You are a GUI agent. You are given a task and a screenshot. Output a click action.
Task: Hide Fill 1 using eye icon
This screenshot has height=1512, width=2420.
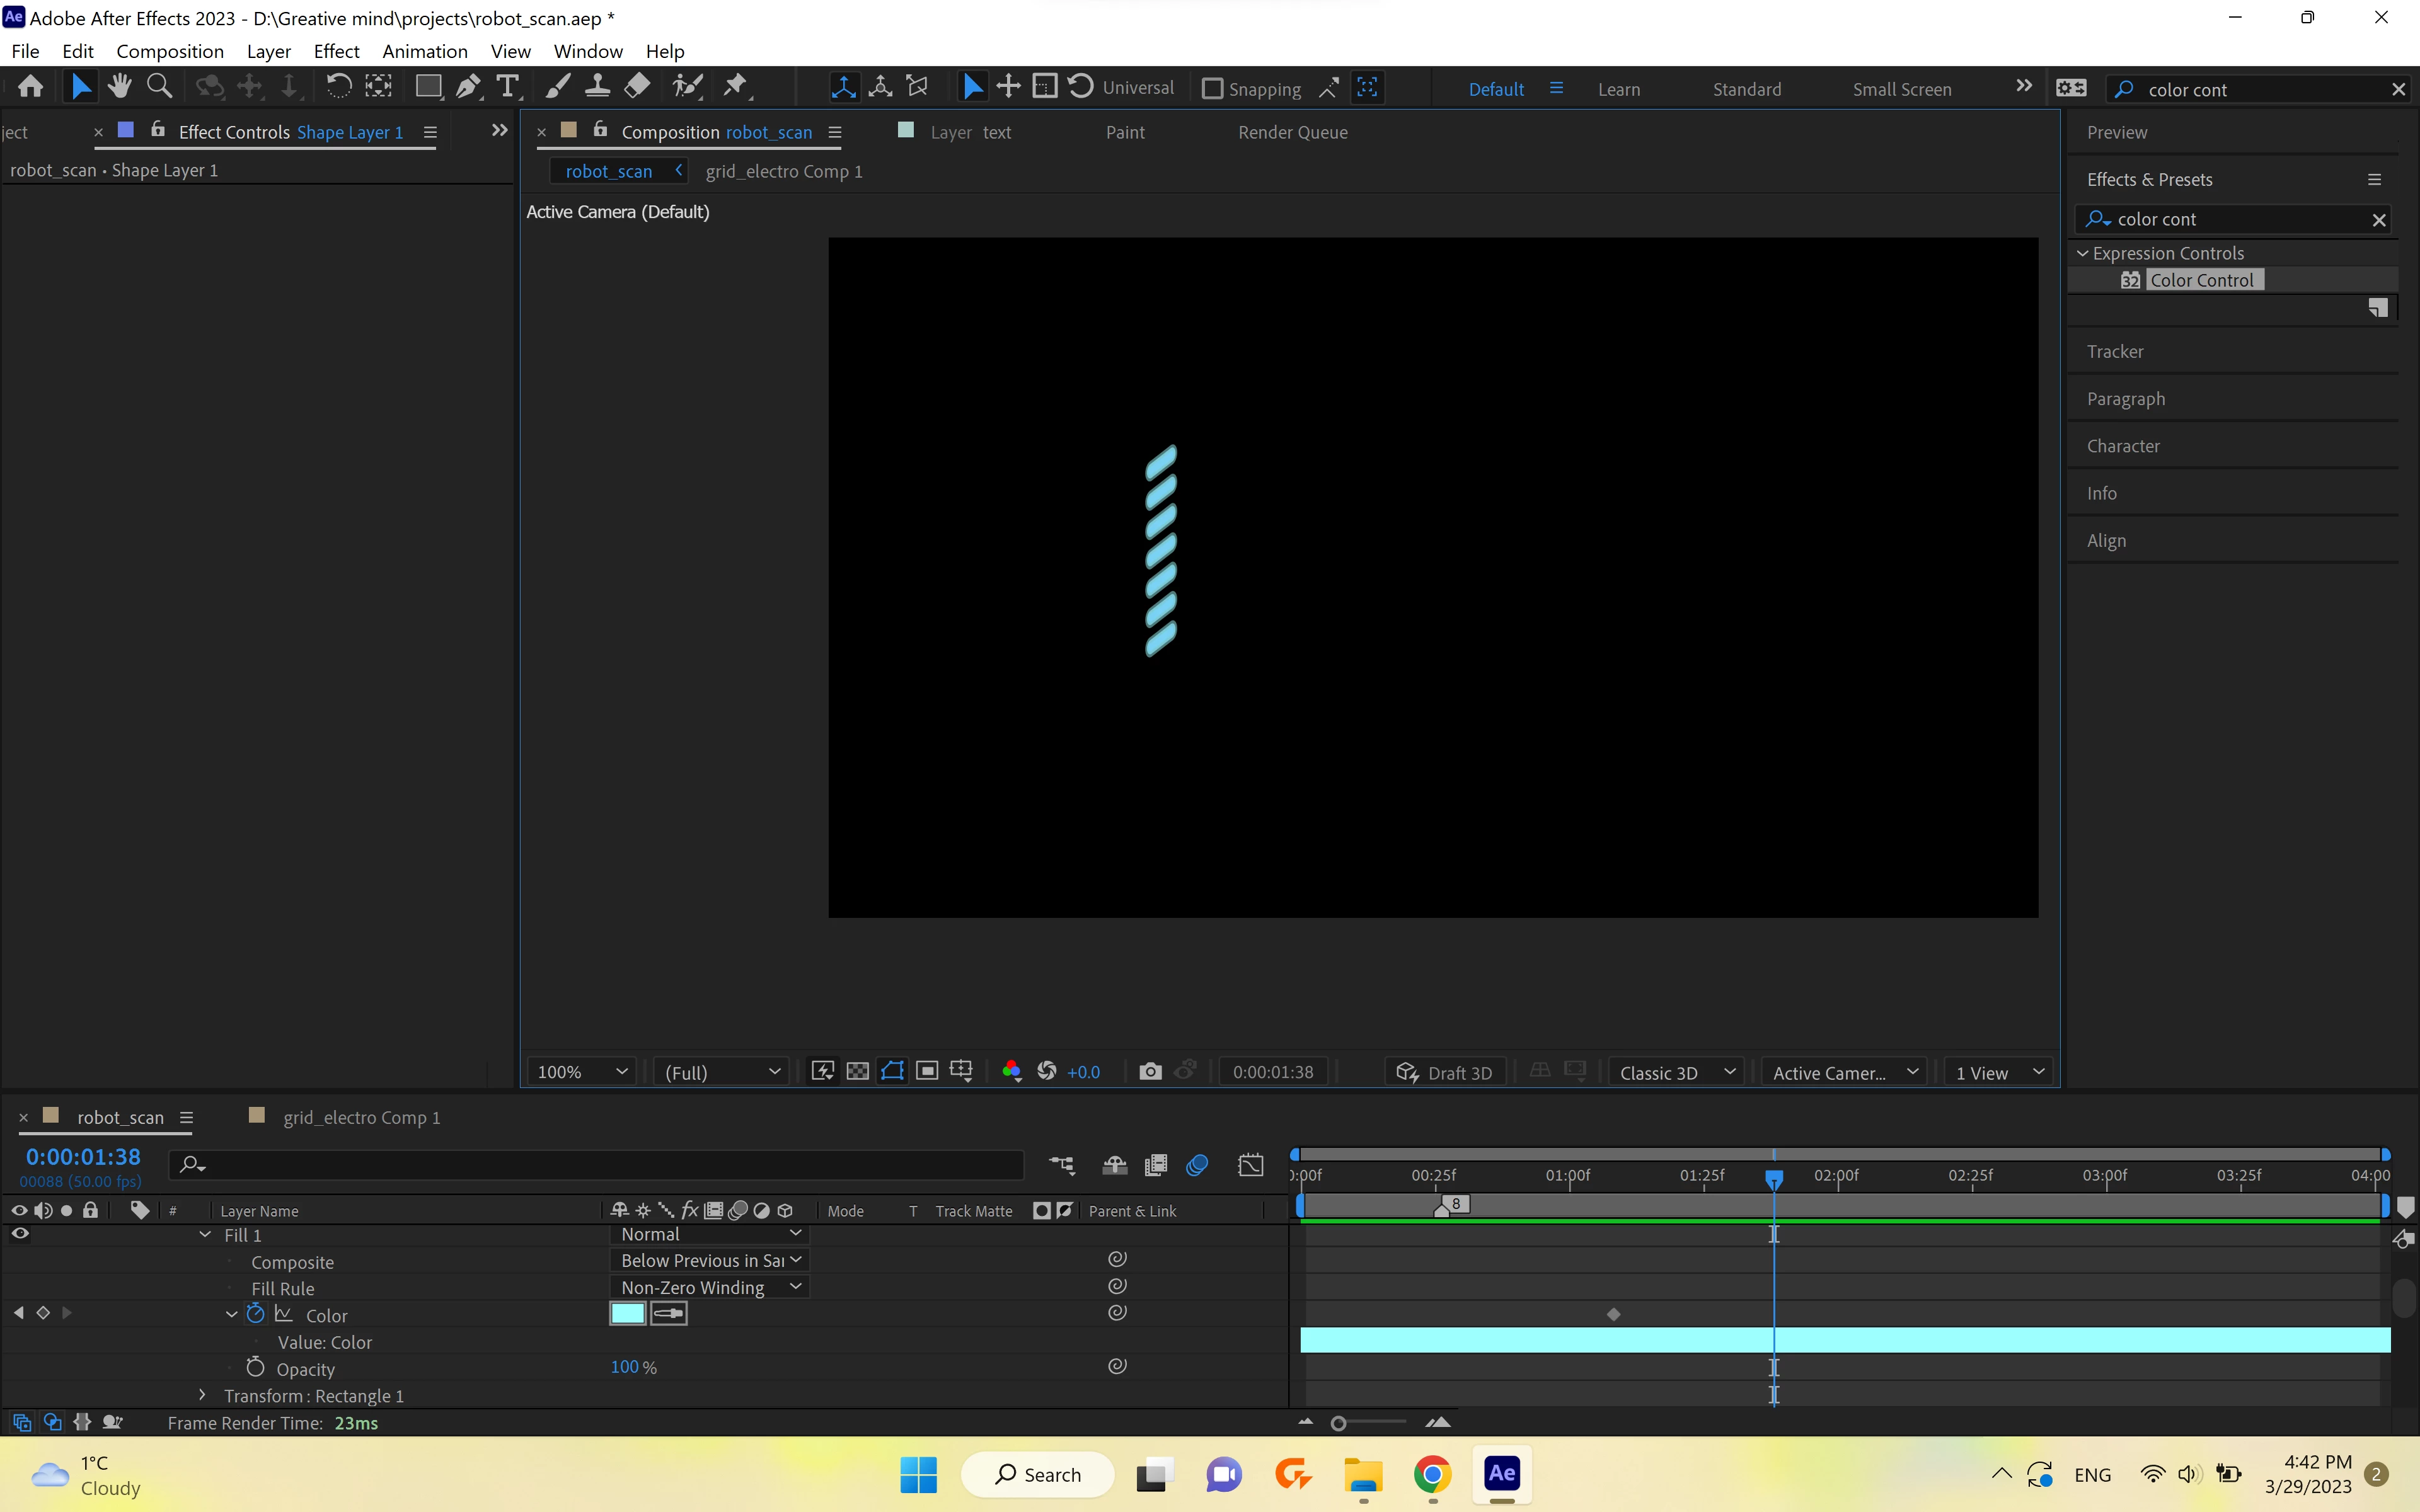tap(20, 1234)
